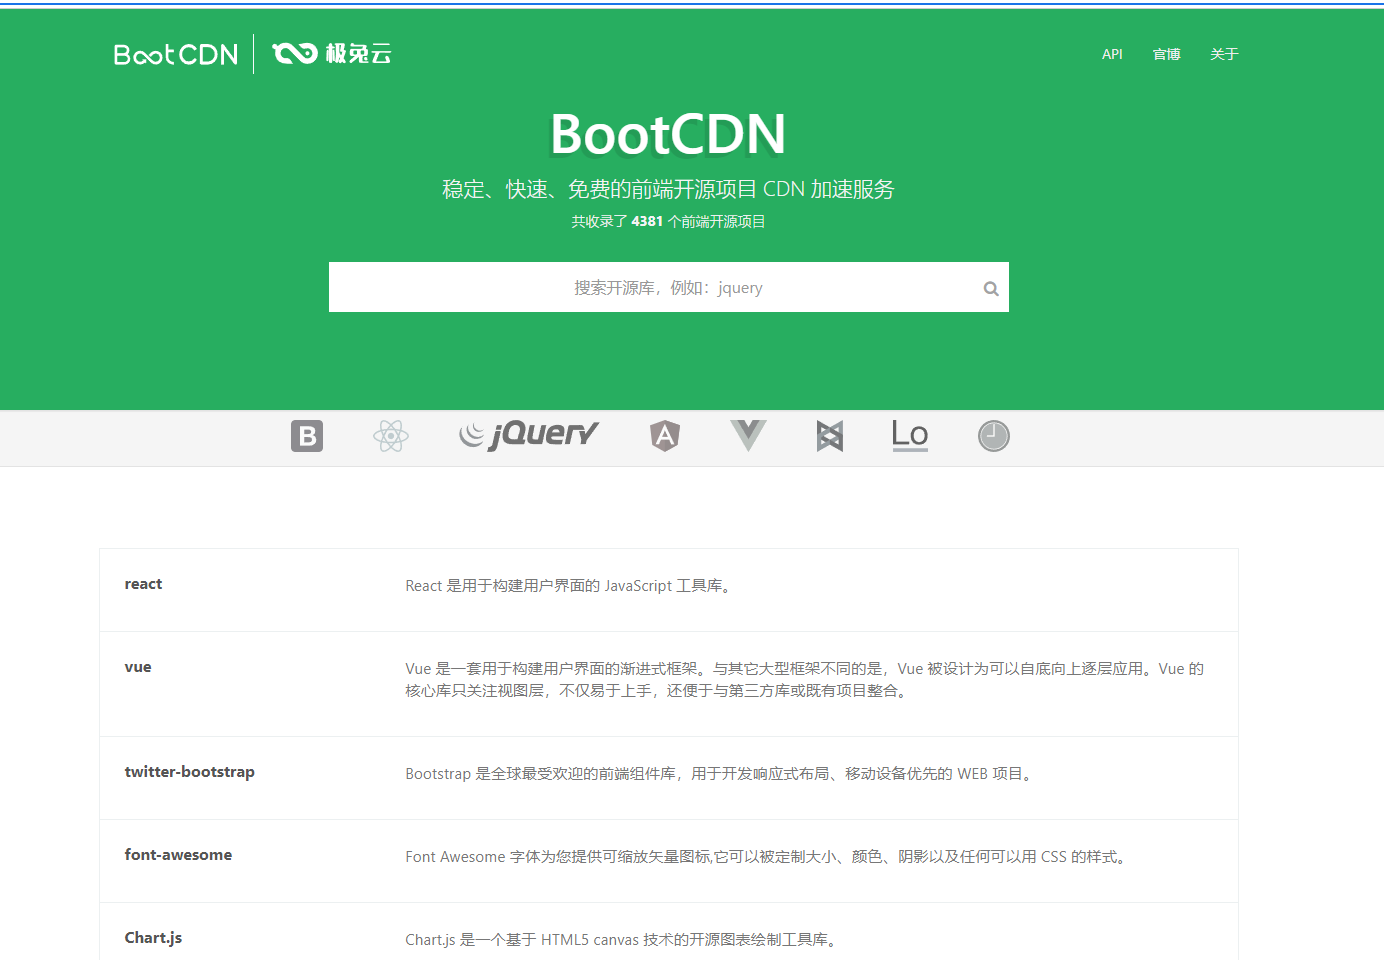The width and height of the screenshot is (1384, 960).
Task: Click the BootCDN logo in the header
Action: click(x=176, y=54)
